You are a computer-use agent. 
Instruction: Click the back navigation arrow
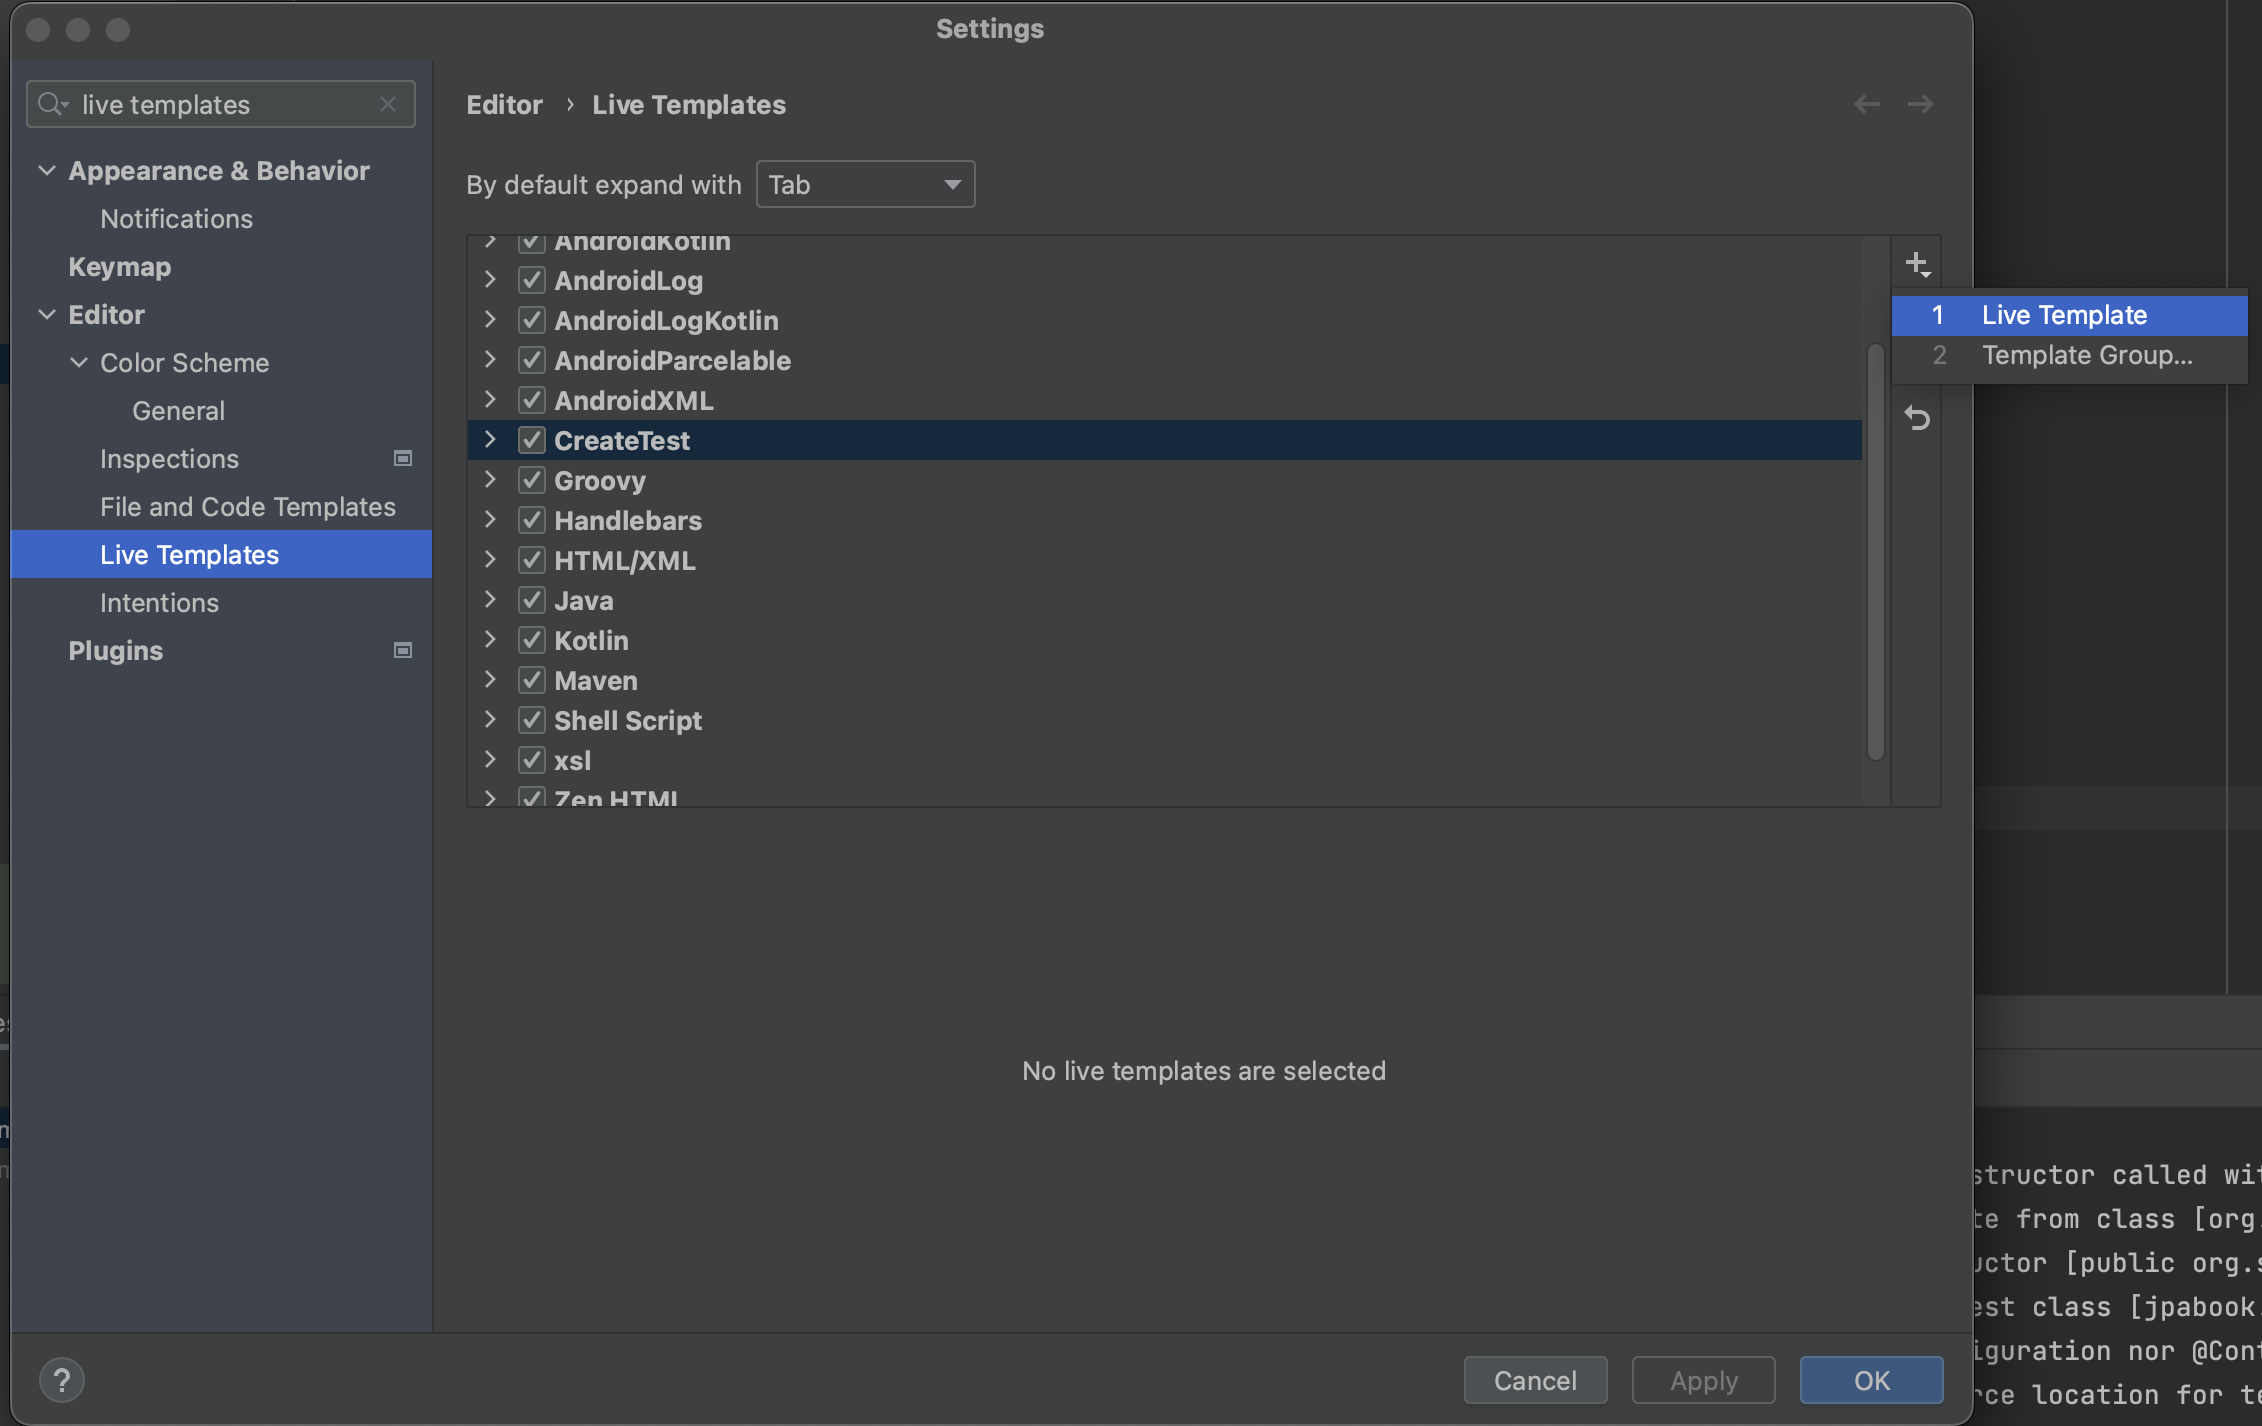[1866, 104]
